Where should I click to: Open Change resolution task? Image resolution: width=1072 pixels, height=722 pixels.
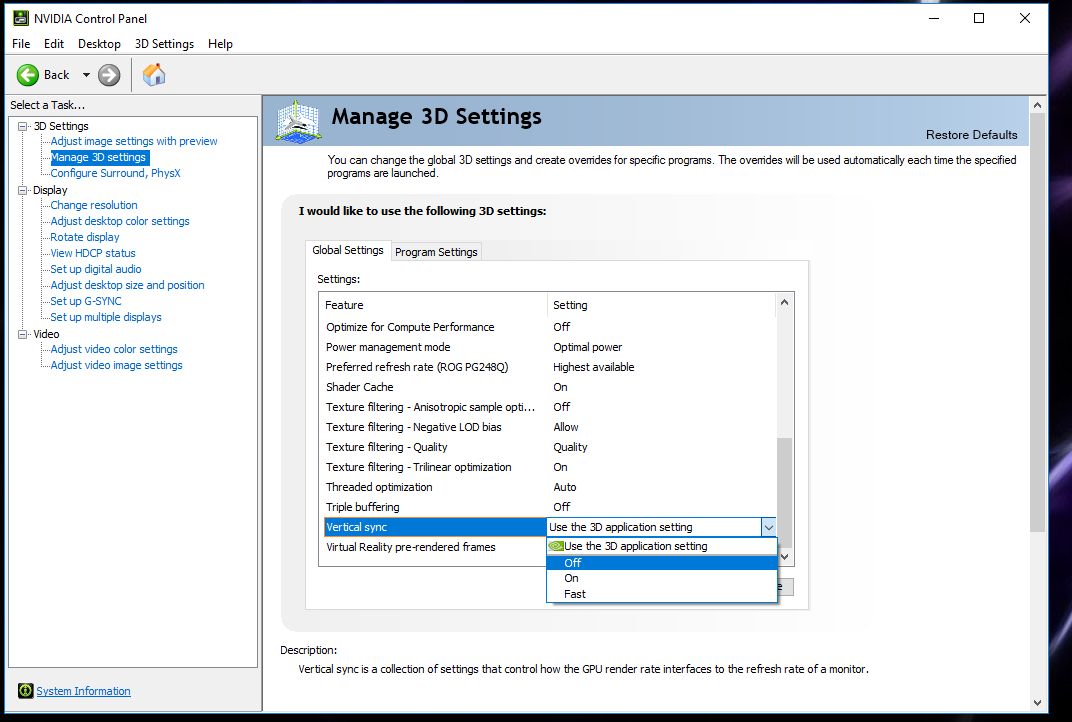[x=94, y=205]
